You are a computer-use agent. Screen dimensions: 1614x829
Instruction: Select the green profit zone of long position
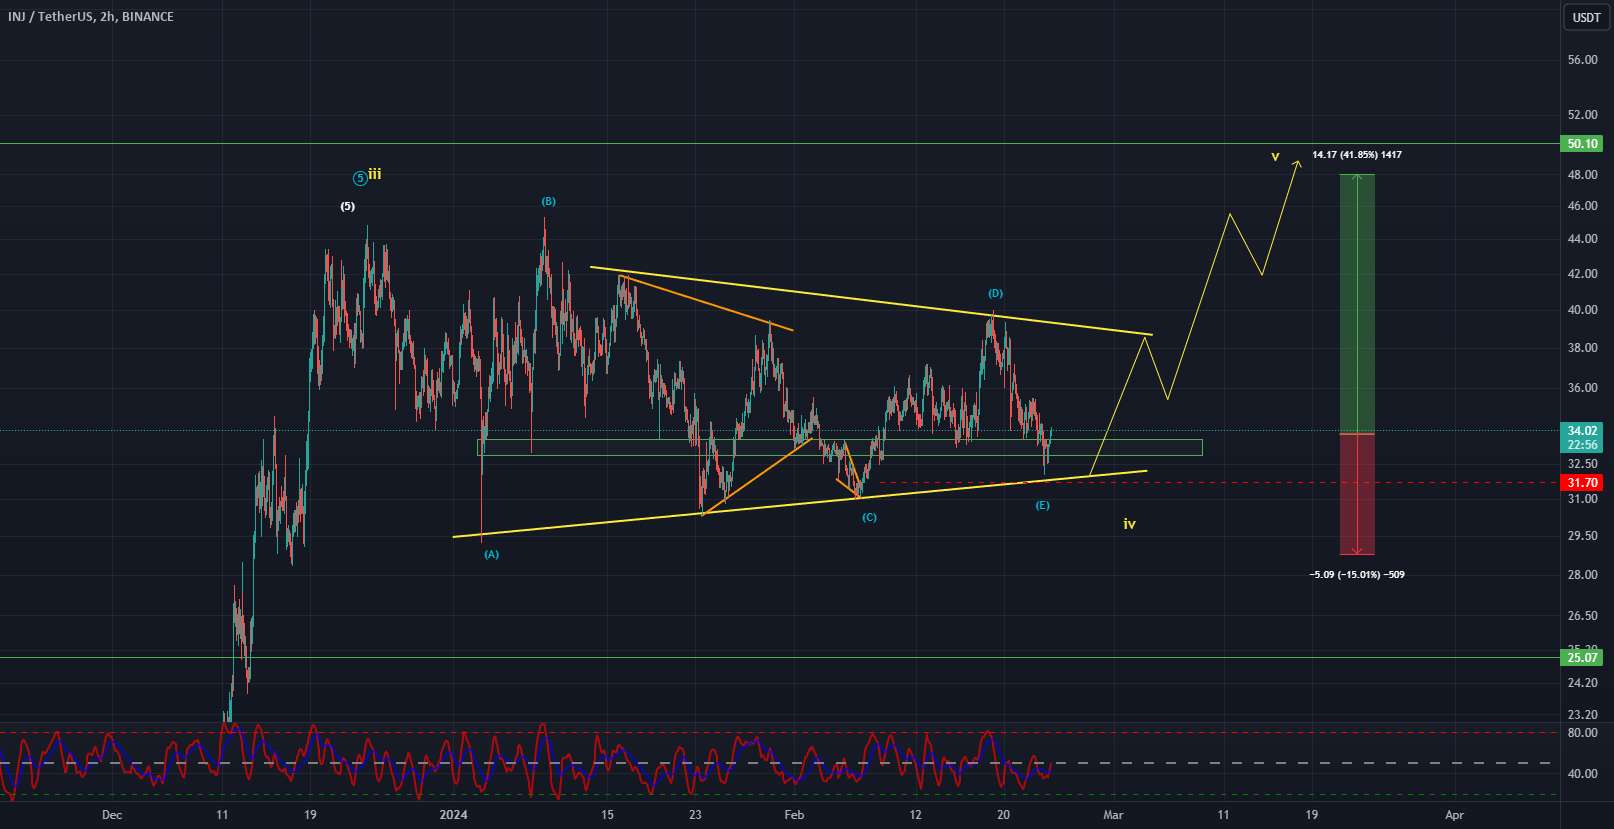1356,304
